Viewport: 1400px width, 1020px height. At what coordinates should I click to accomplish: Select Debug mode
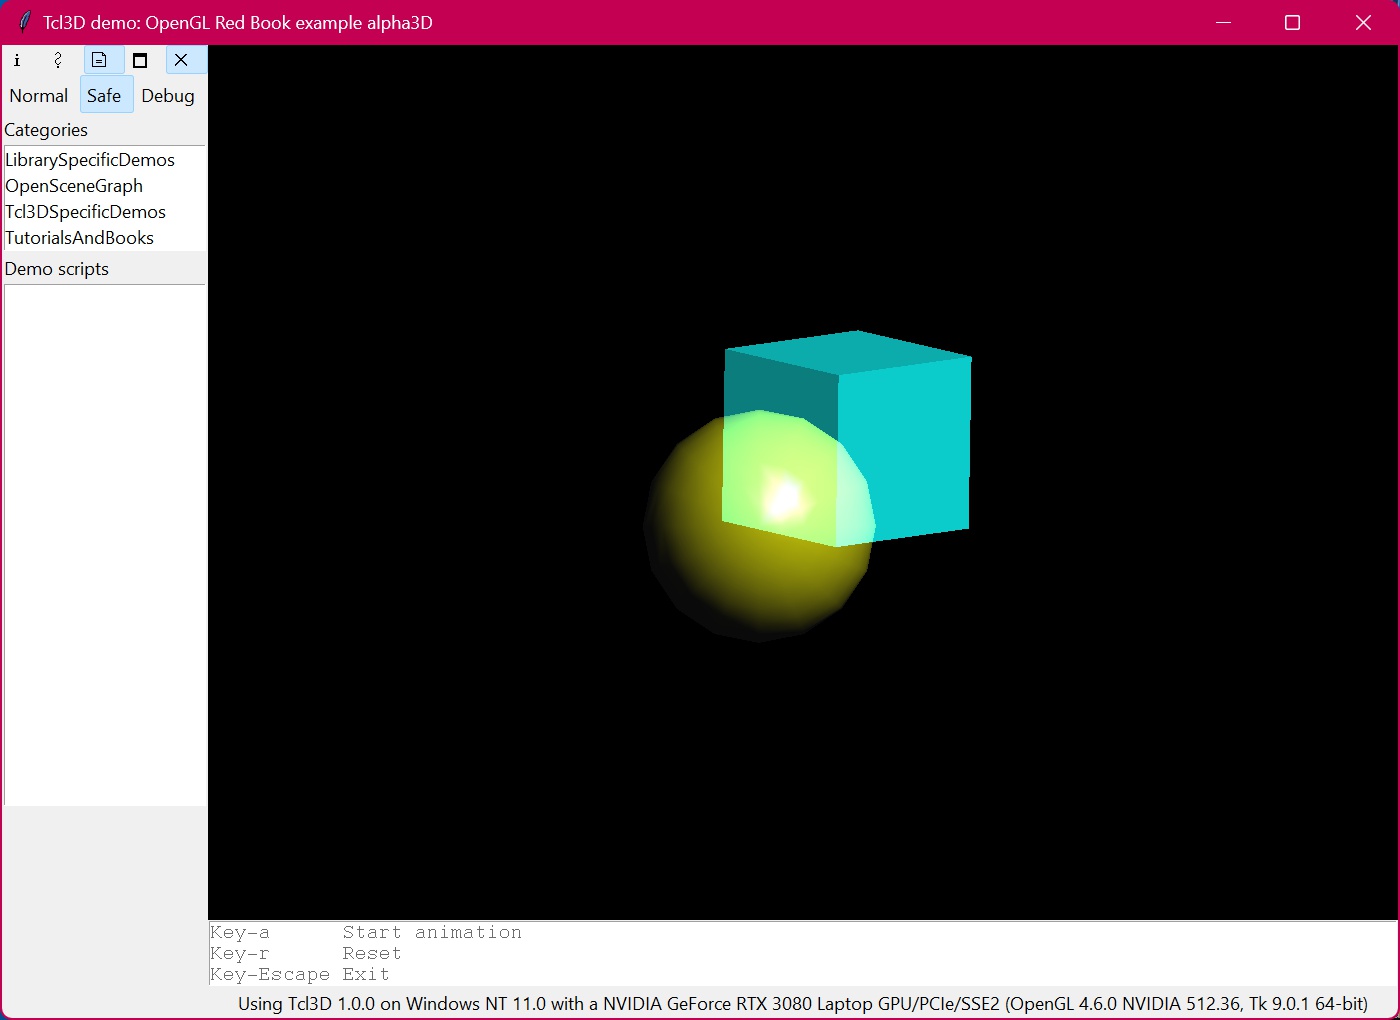(x=168, y=96)
